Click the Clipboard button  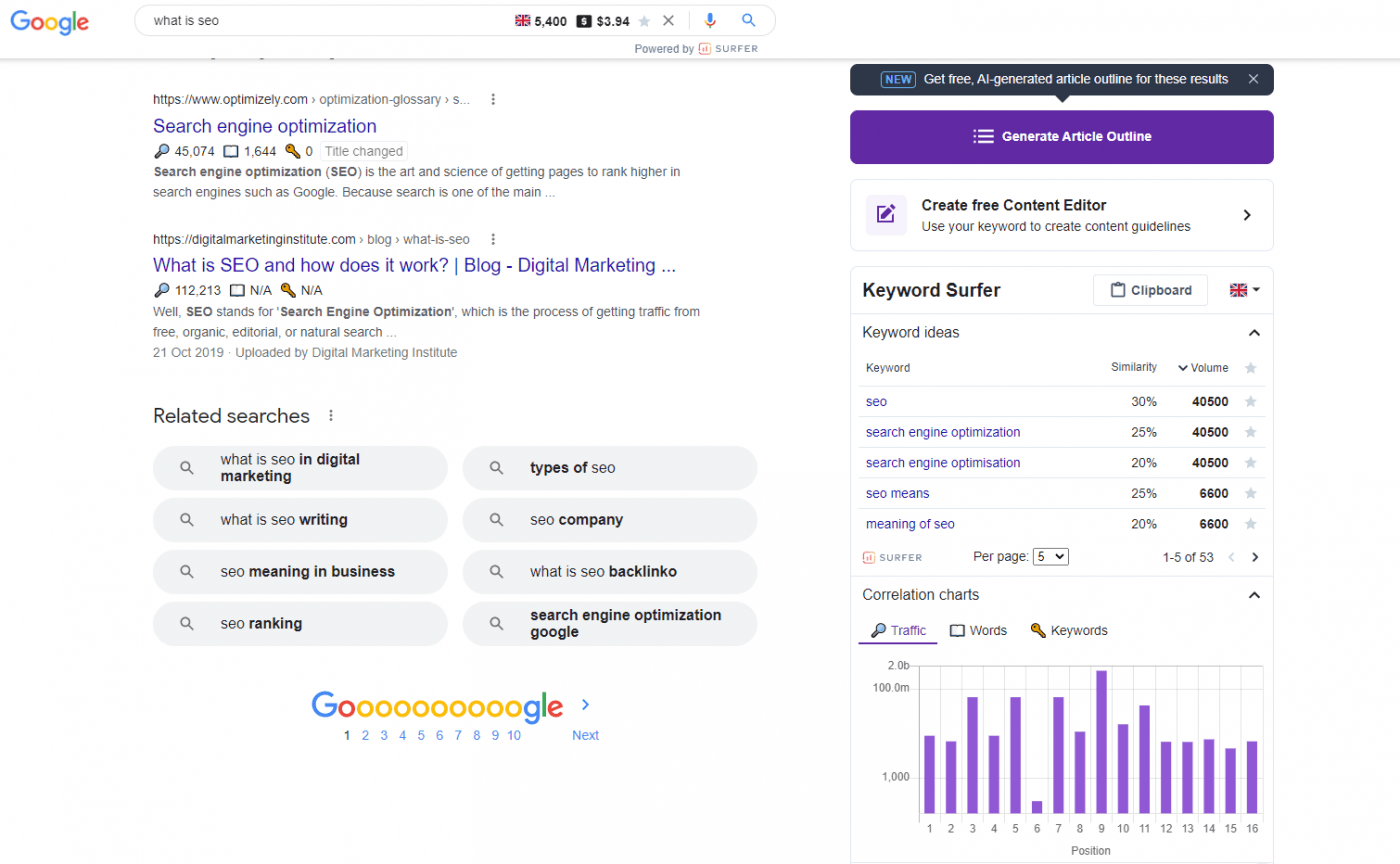(x=1150, y=290)
